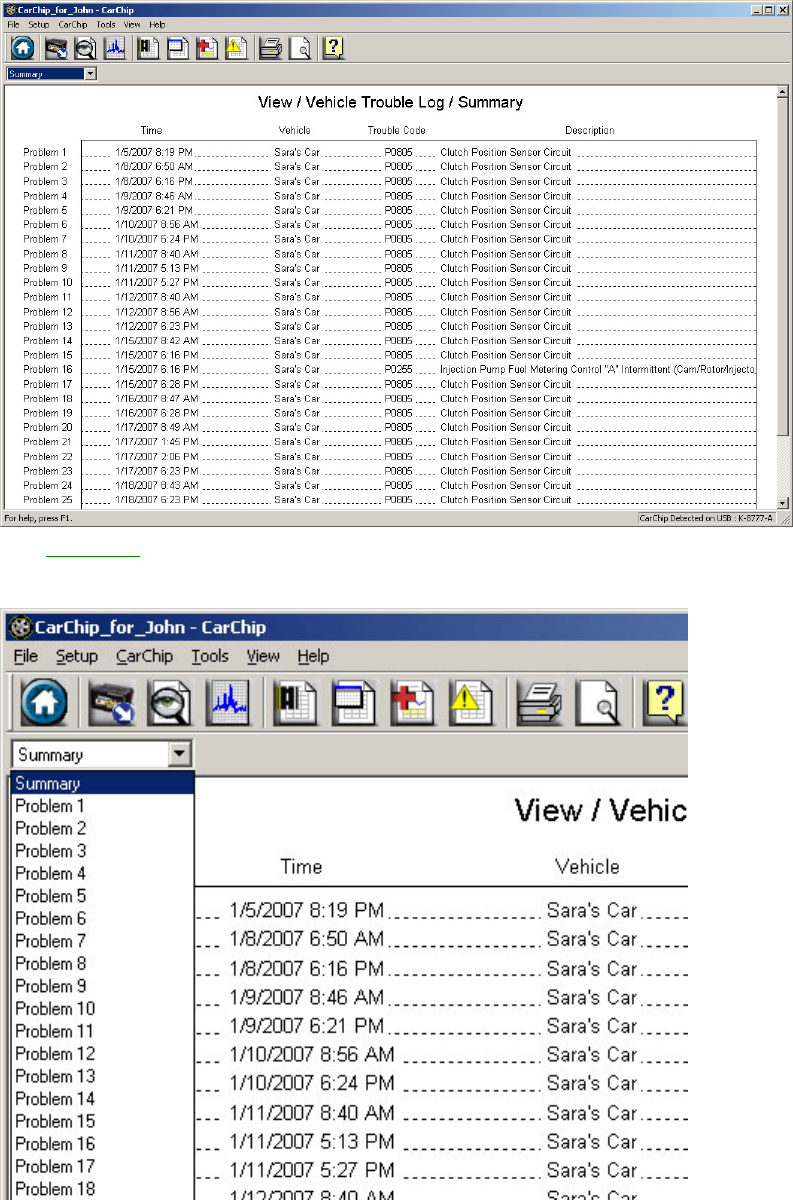This screenshot has width=793, height=1200.
Task: Open CarChip menu in the upper window
Action: coord(73,23)
